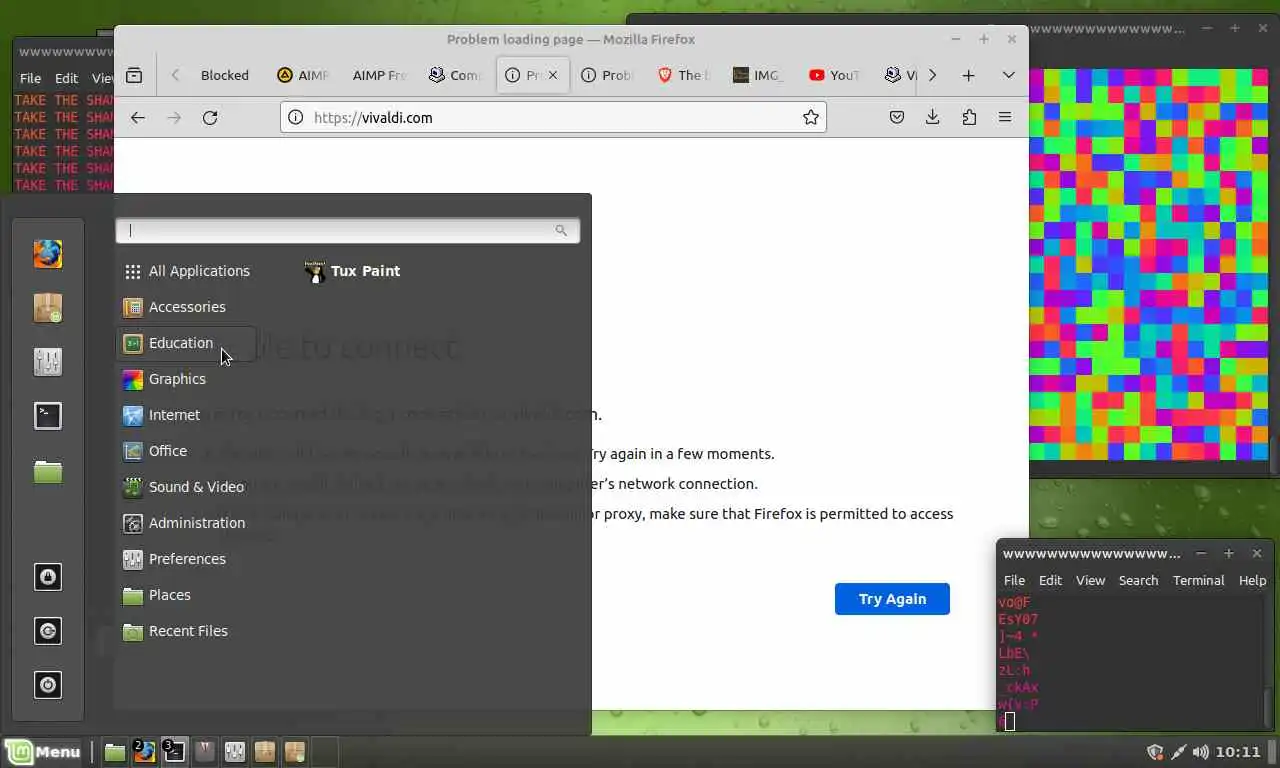
Task: Select the Accessories category
Action: point(186,307)
